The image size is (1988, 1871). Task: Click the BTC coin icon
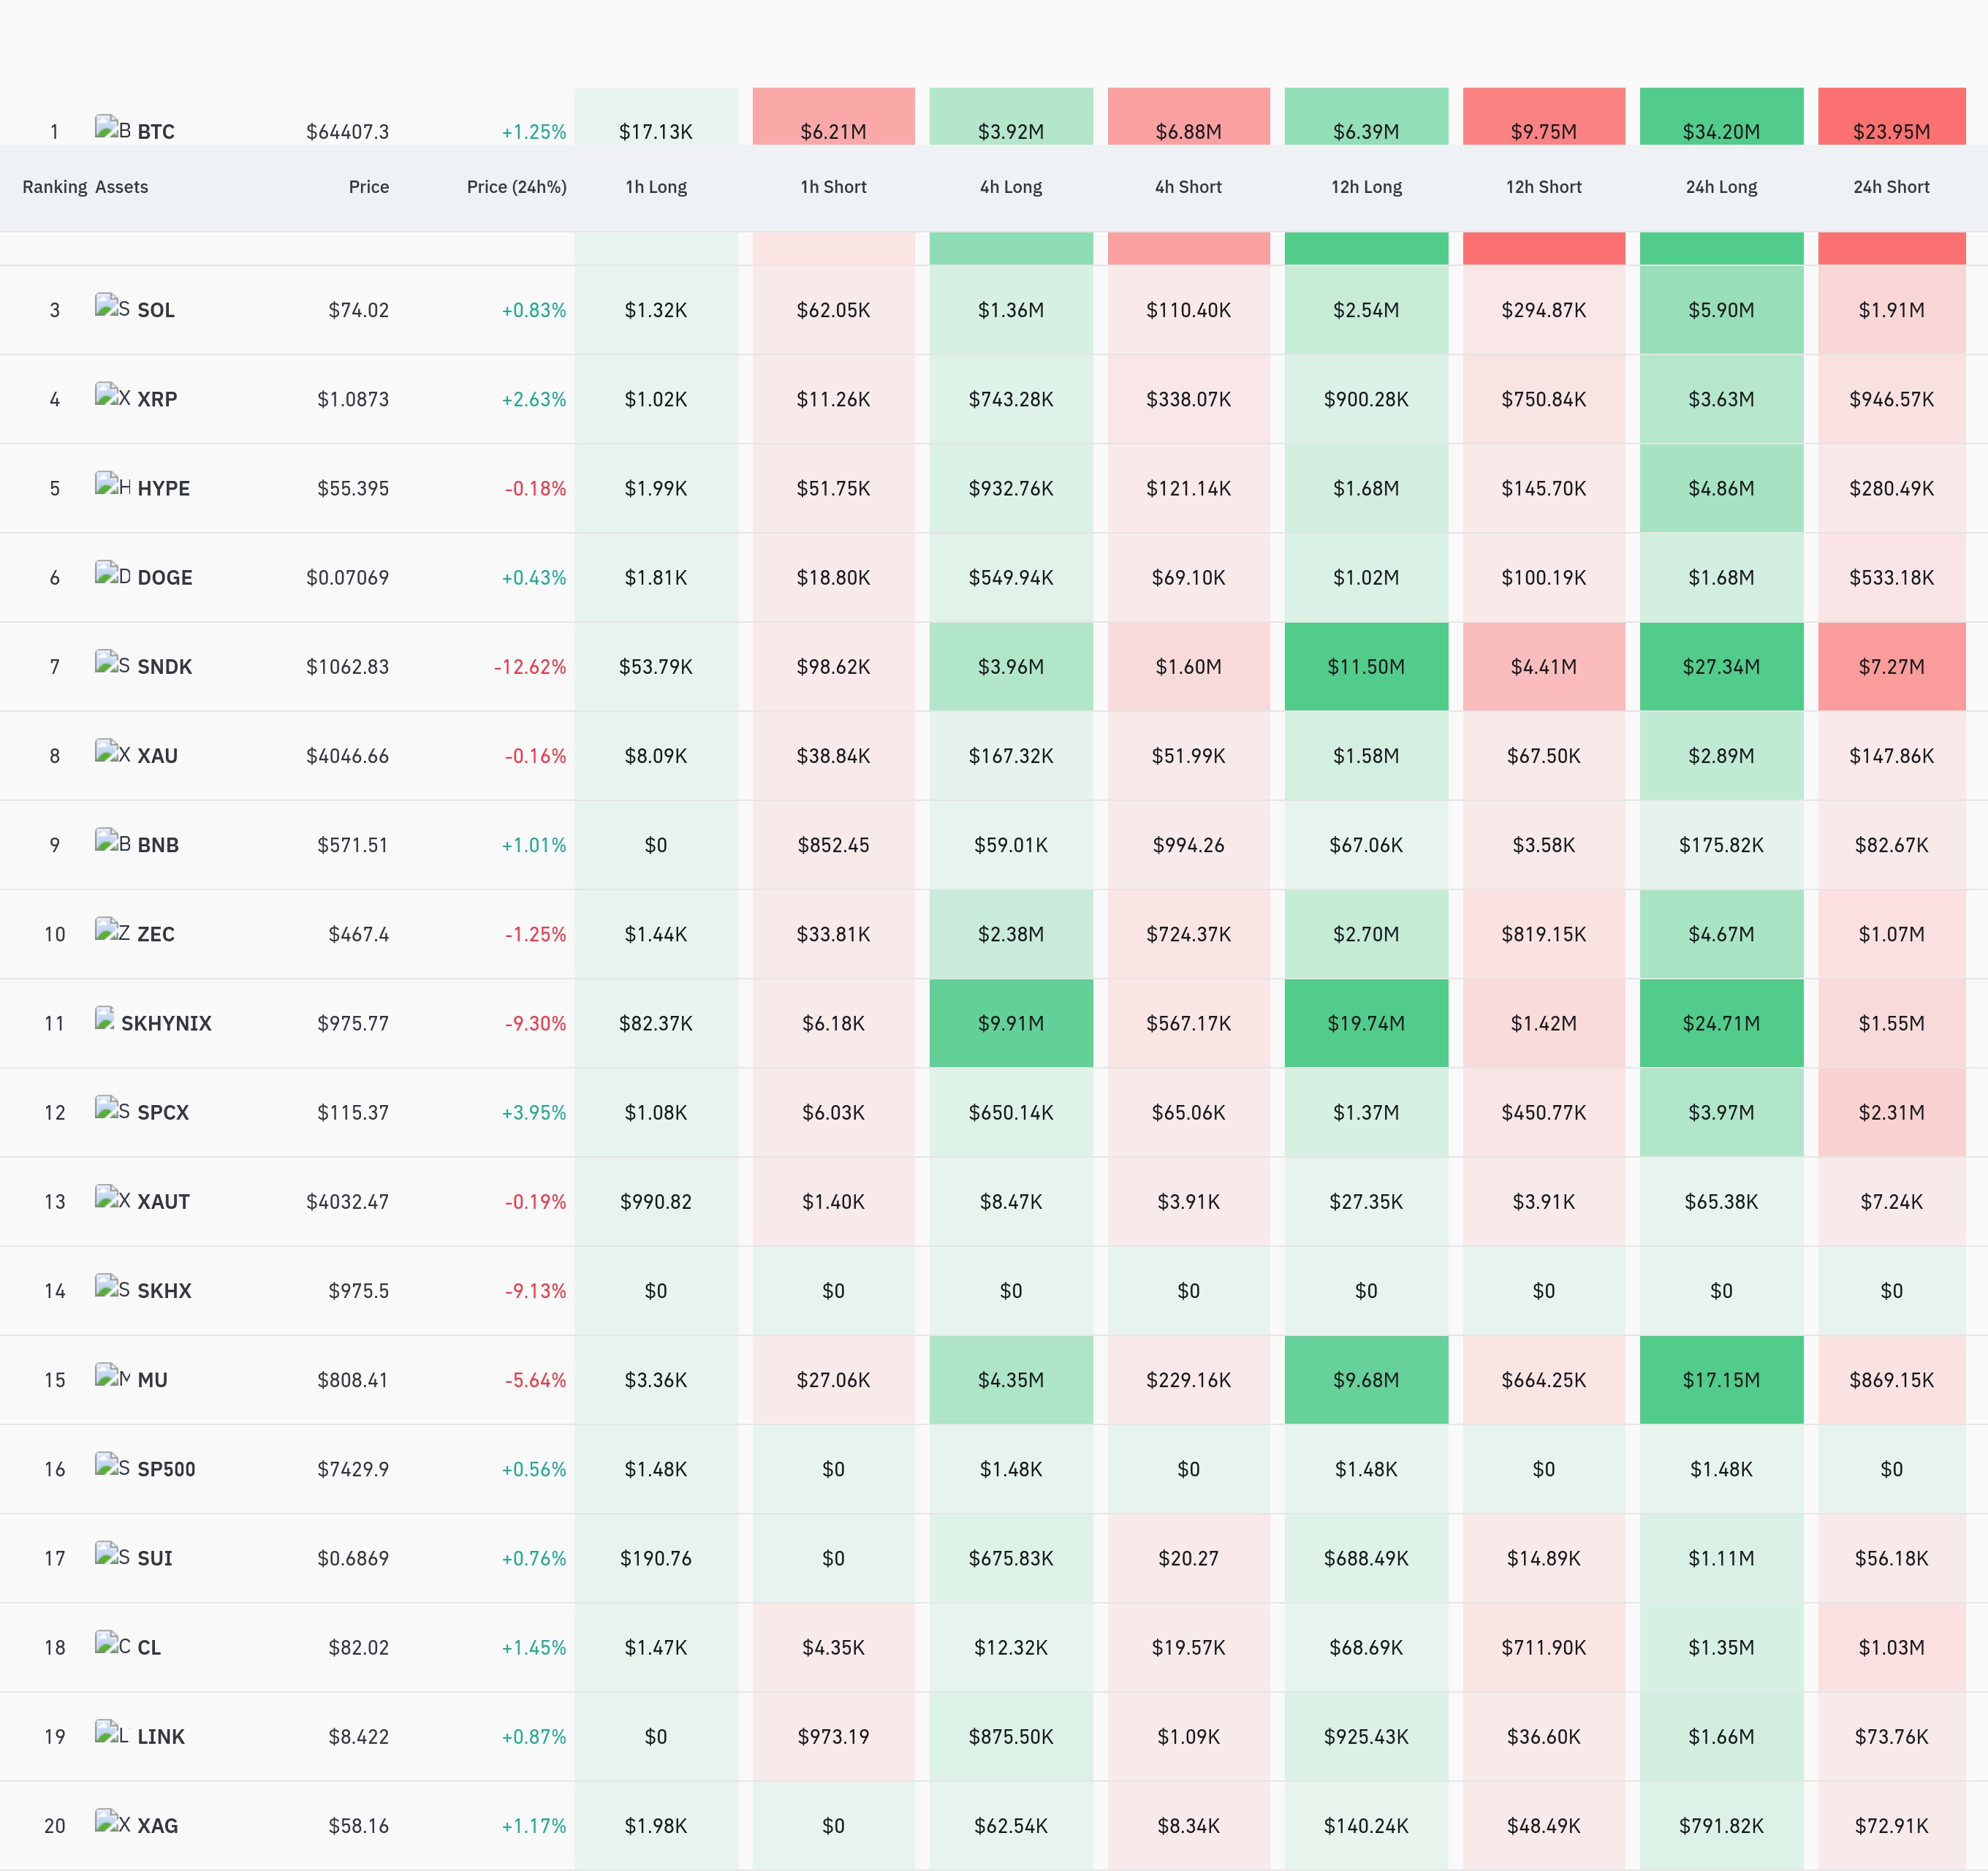112,128
